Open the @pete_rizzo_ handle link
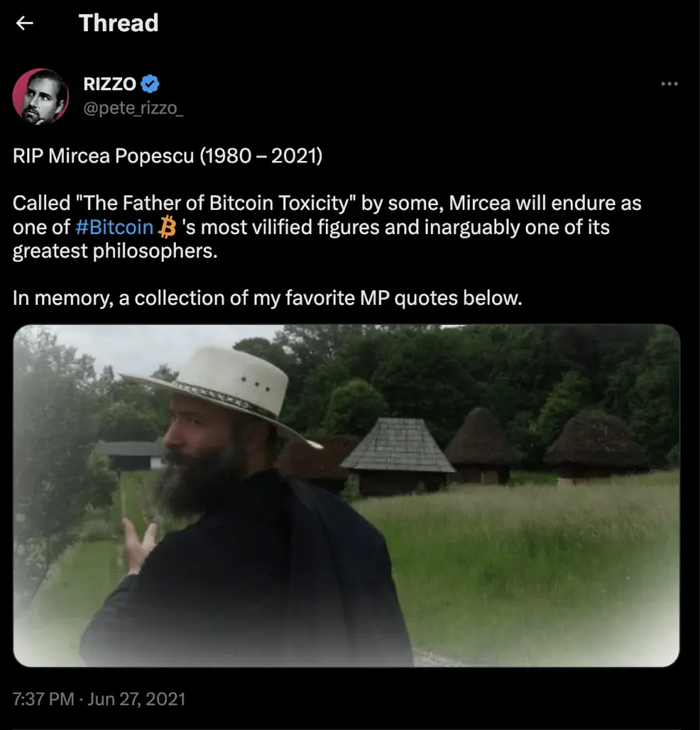 pos(133,108)
